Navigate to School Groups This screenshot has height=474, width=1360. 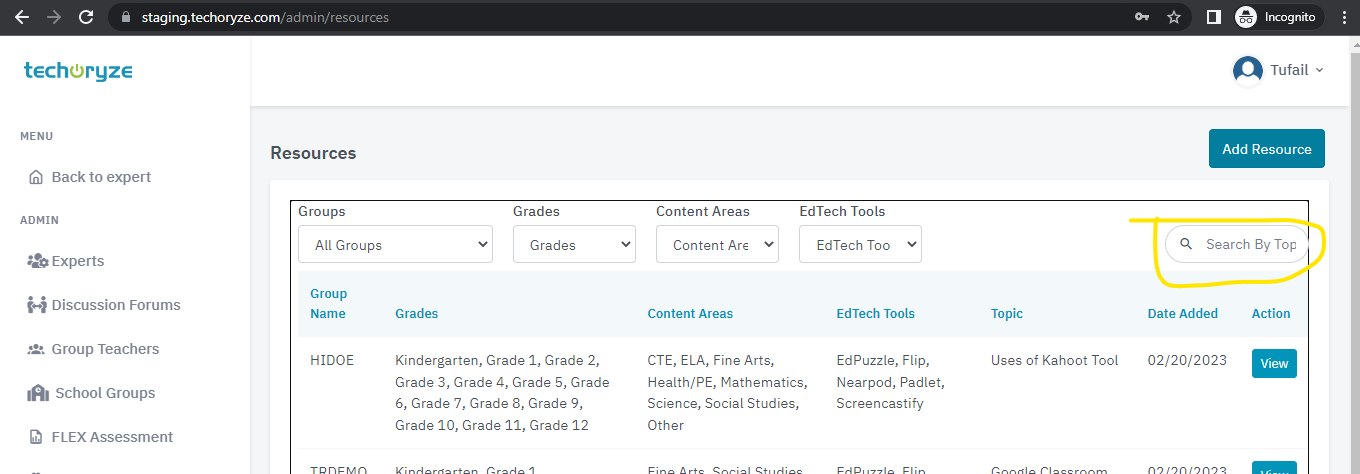pos(105,393)
